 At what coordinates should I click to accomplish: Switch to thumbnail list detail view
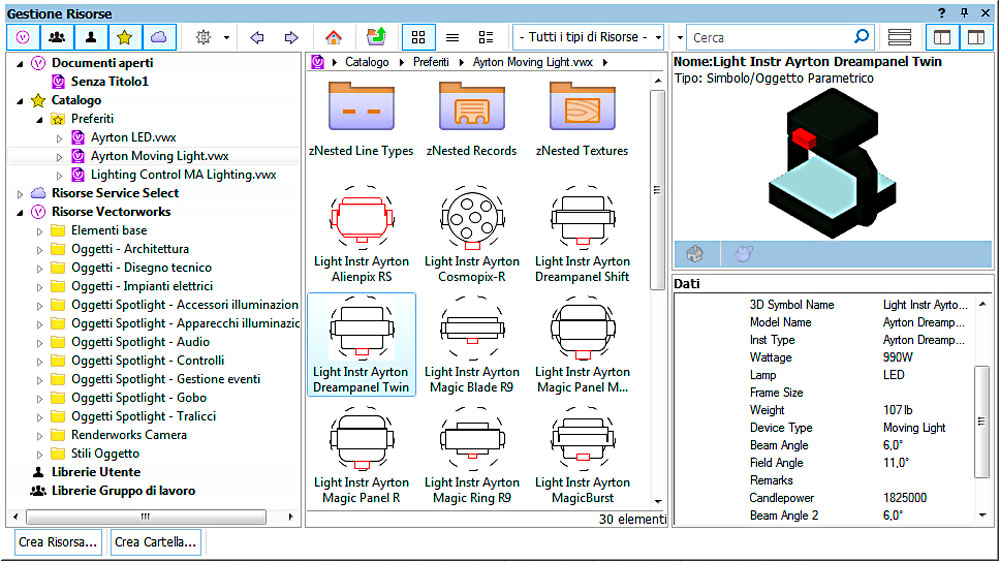(x=486, y=38)
